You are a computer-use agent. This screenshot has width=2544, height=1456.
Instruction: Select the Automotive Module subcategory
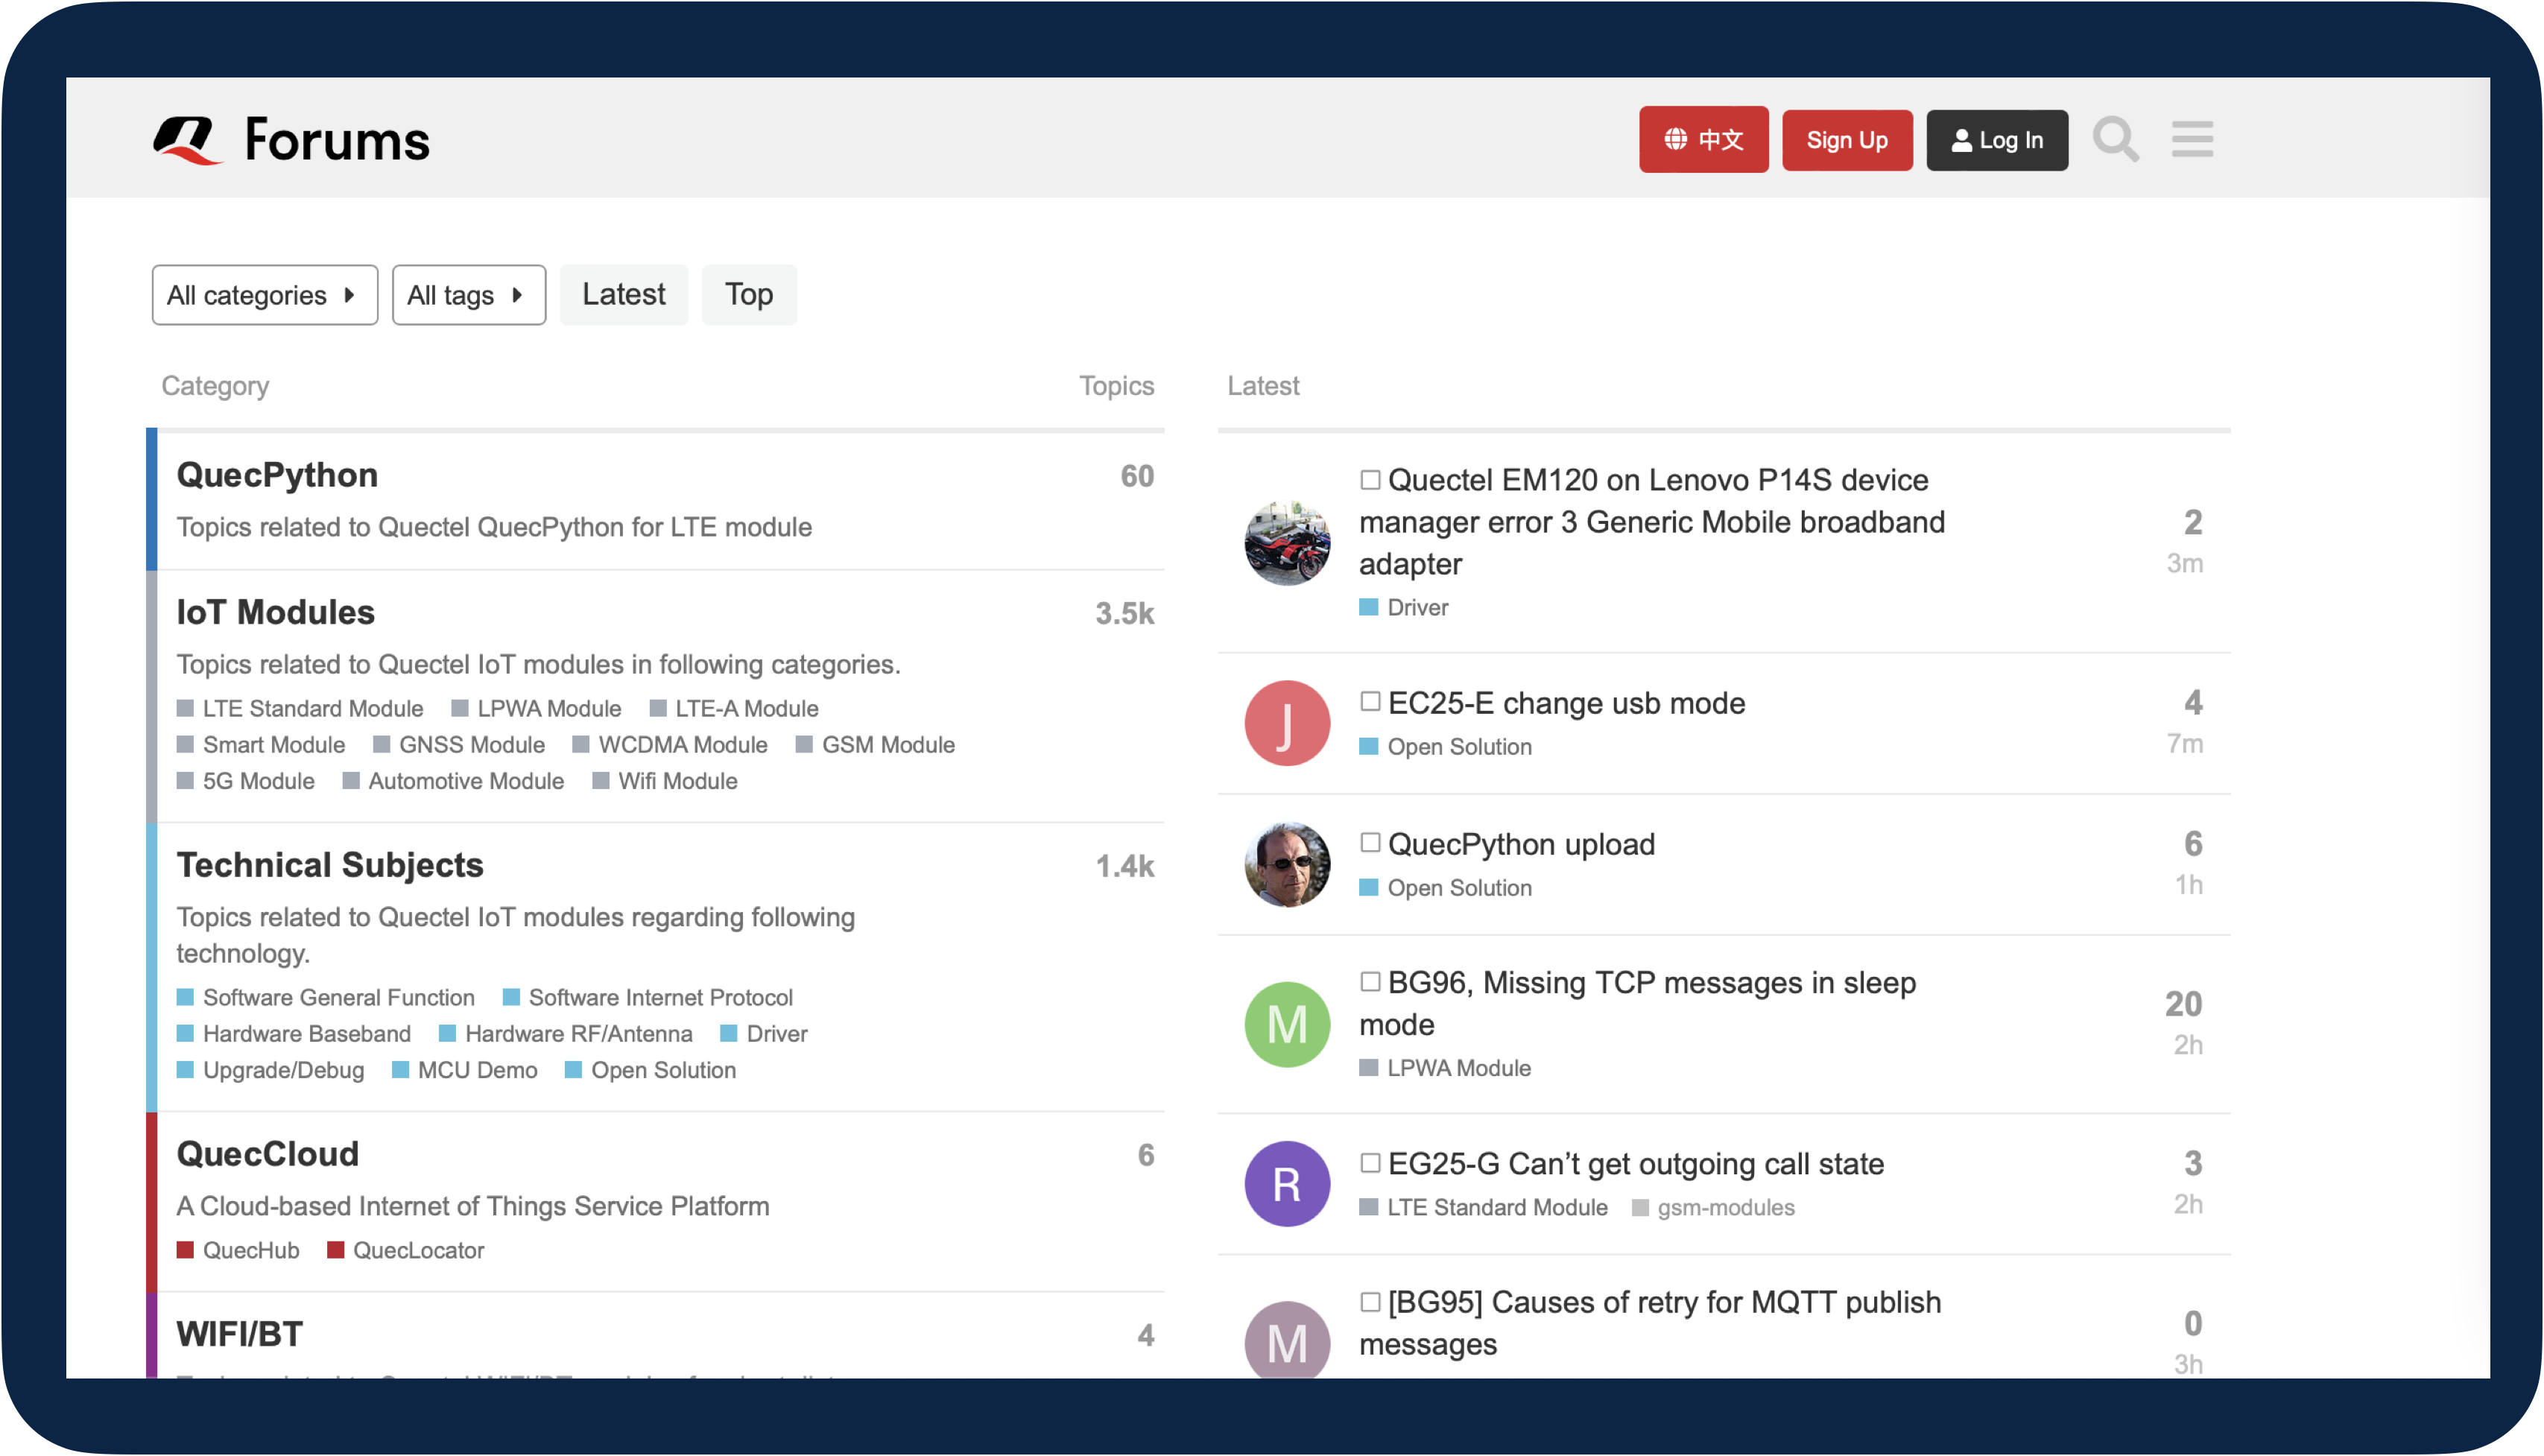pos(453,781)
